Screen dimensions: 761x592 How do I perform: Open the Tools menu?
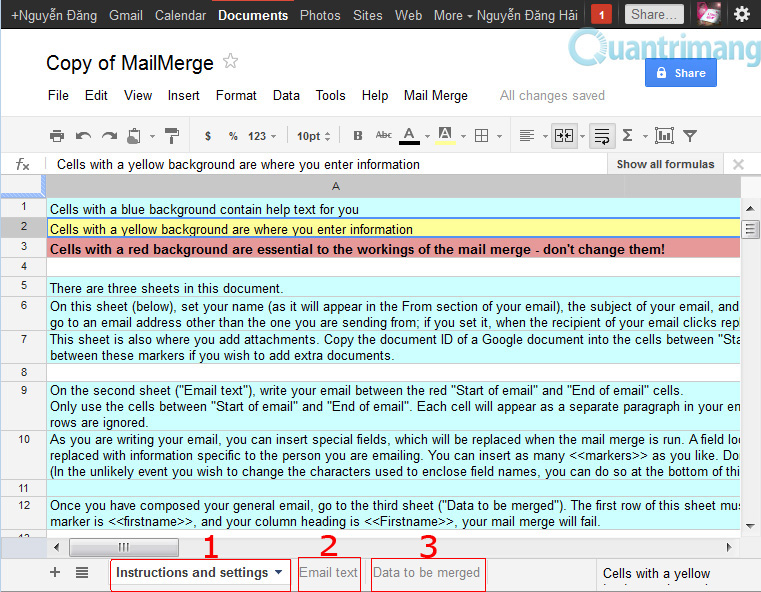(331, 96)
